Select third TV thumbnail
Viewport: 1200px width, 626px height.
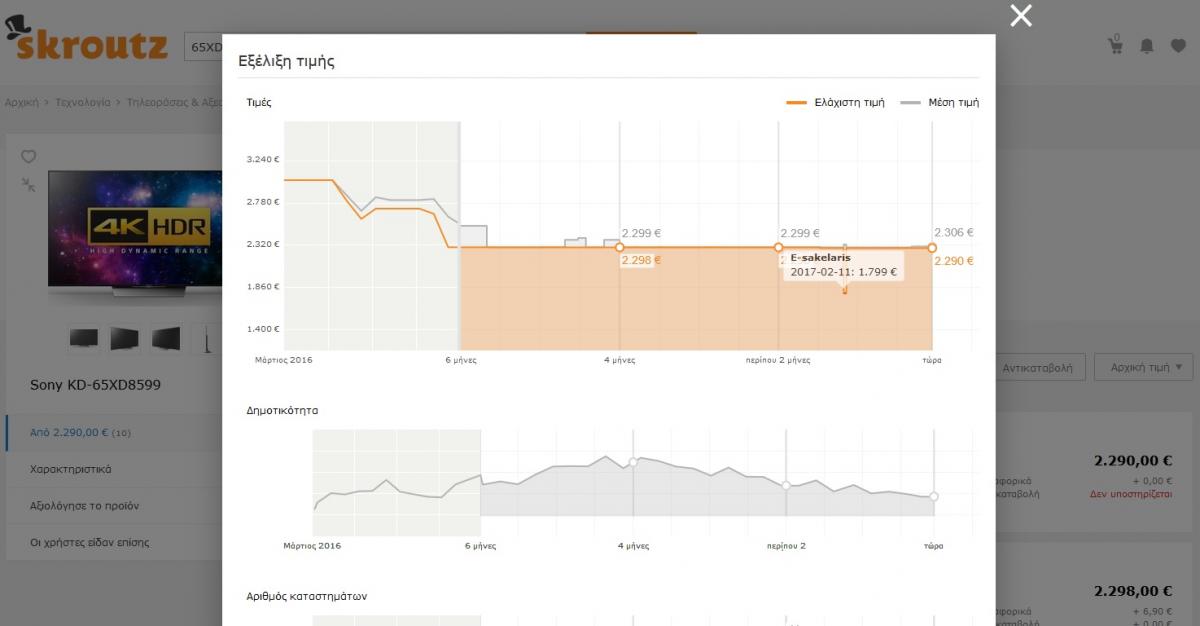(165, 339)
